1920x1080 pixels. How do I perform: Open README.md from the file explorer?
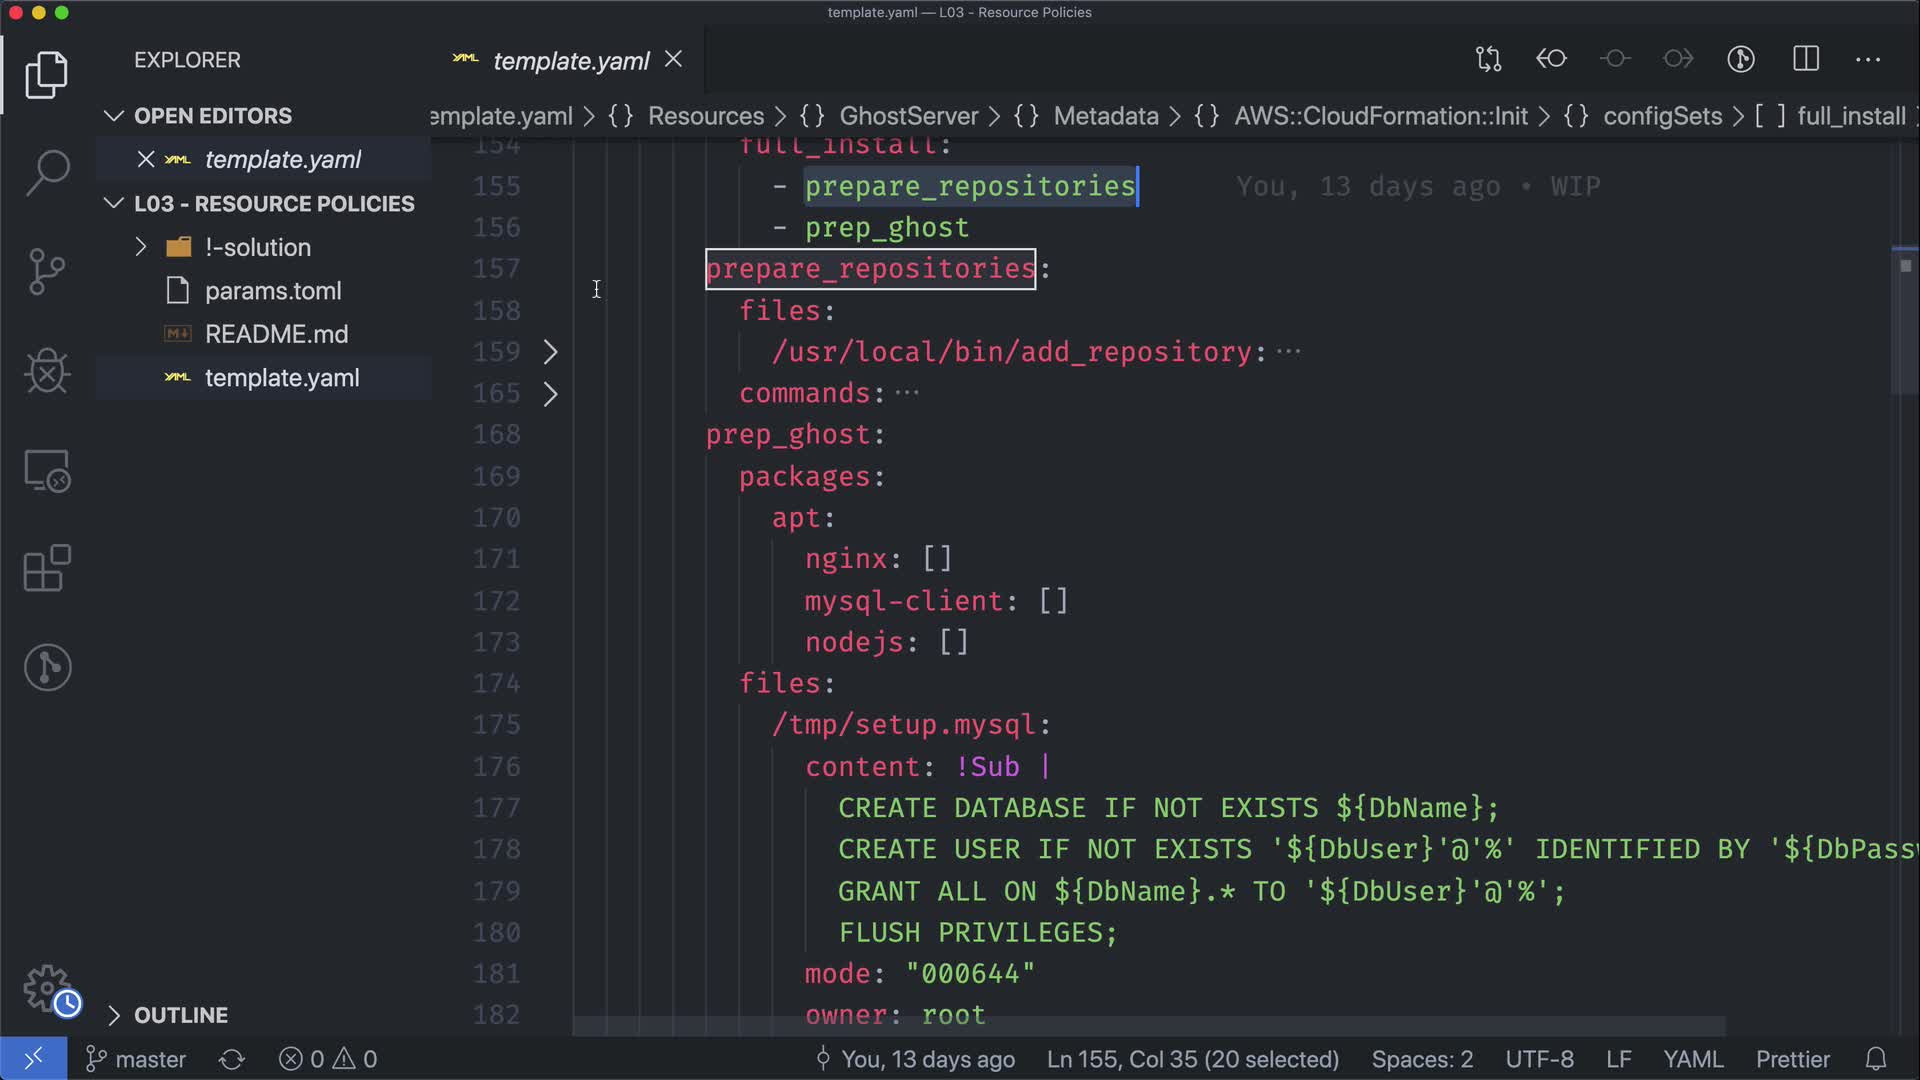(x=276, y=334)
